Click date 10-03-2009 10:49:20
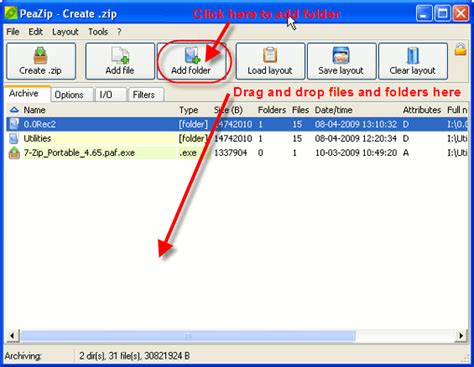 click(356, 153)
